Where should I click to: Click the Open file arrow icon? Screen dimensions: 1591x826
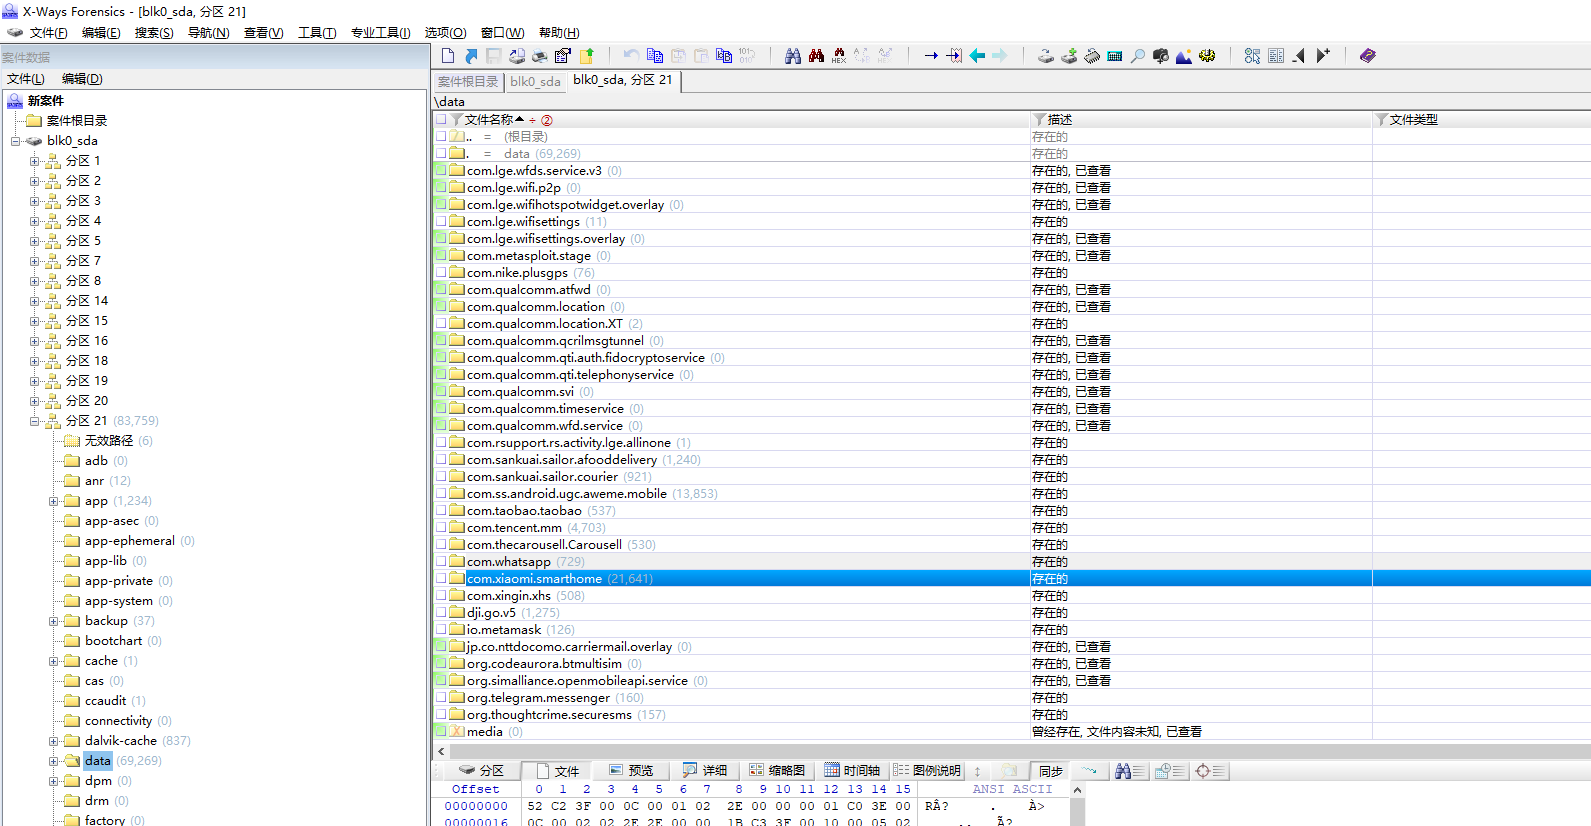(471, 56)
